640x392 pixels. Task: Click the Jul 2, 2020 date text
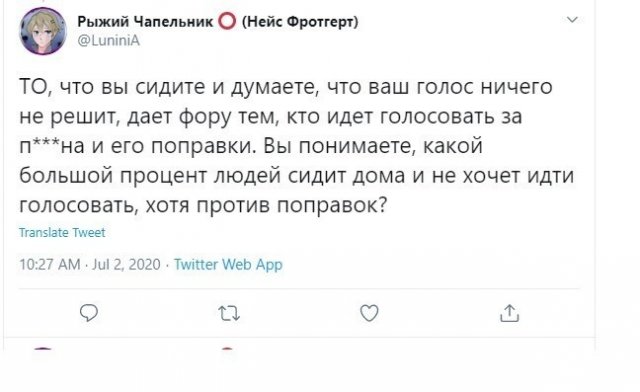126,265
